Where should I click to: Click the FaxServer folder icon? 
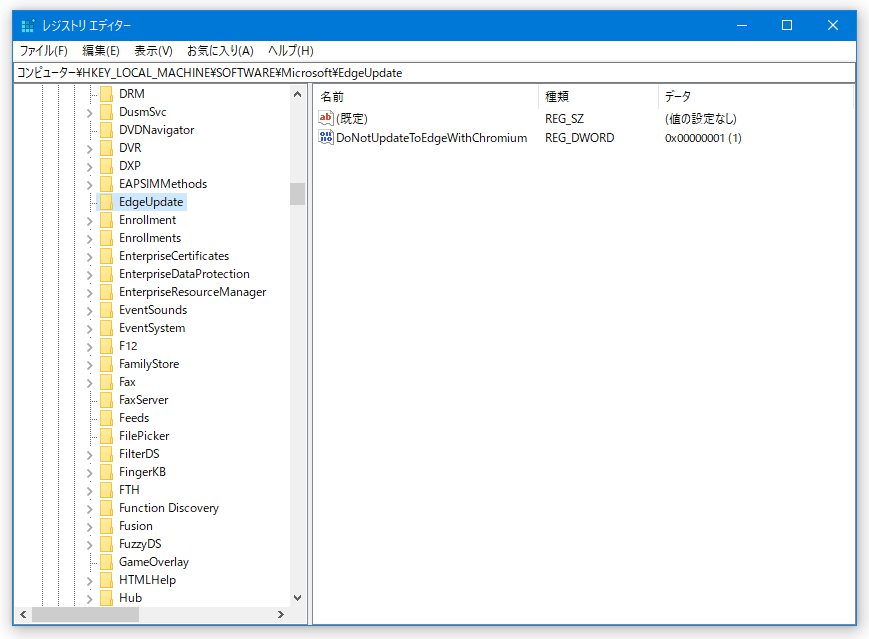click(106, 400)
